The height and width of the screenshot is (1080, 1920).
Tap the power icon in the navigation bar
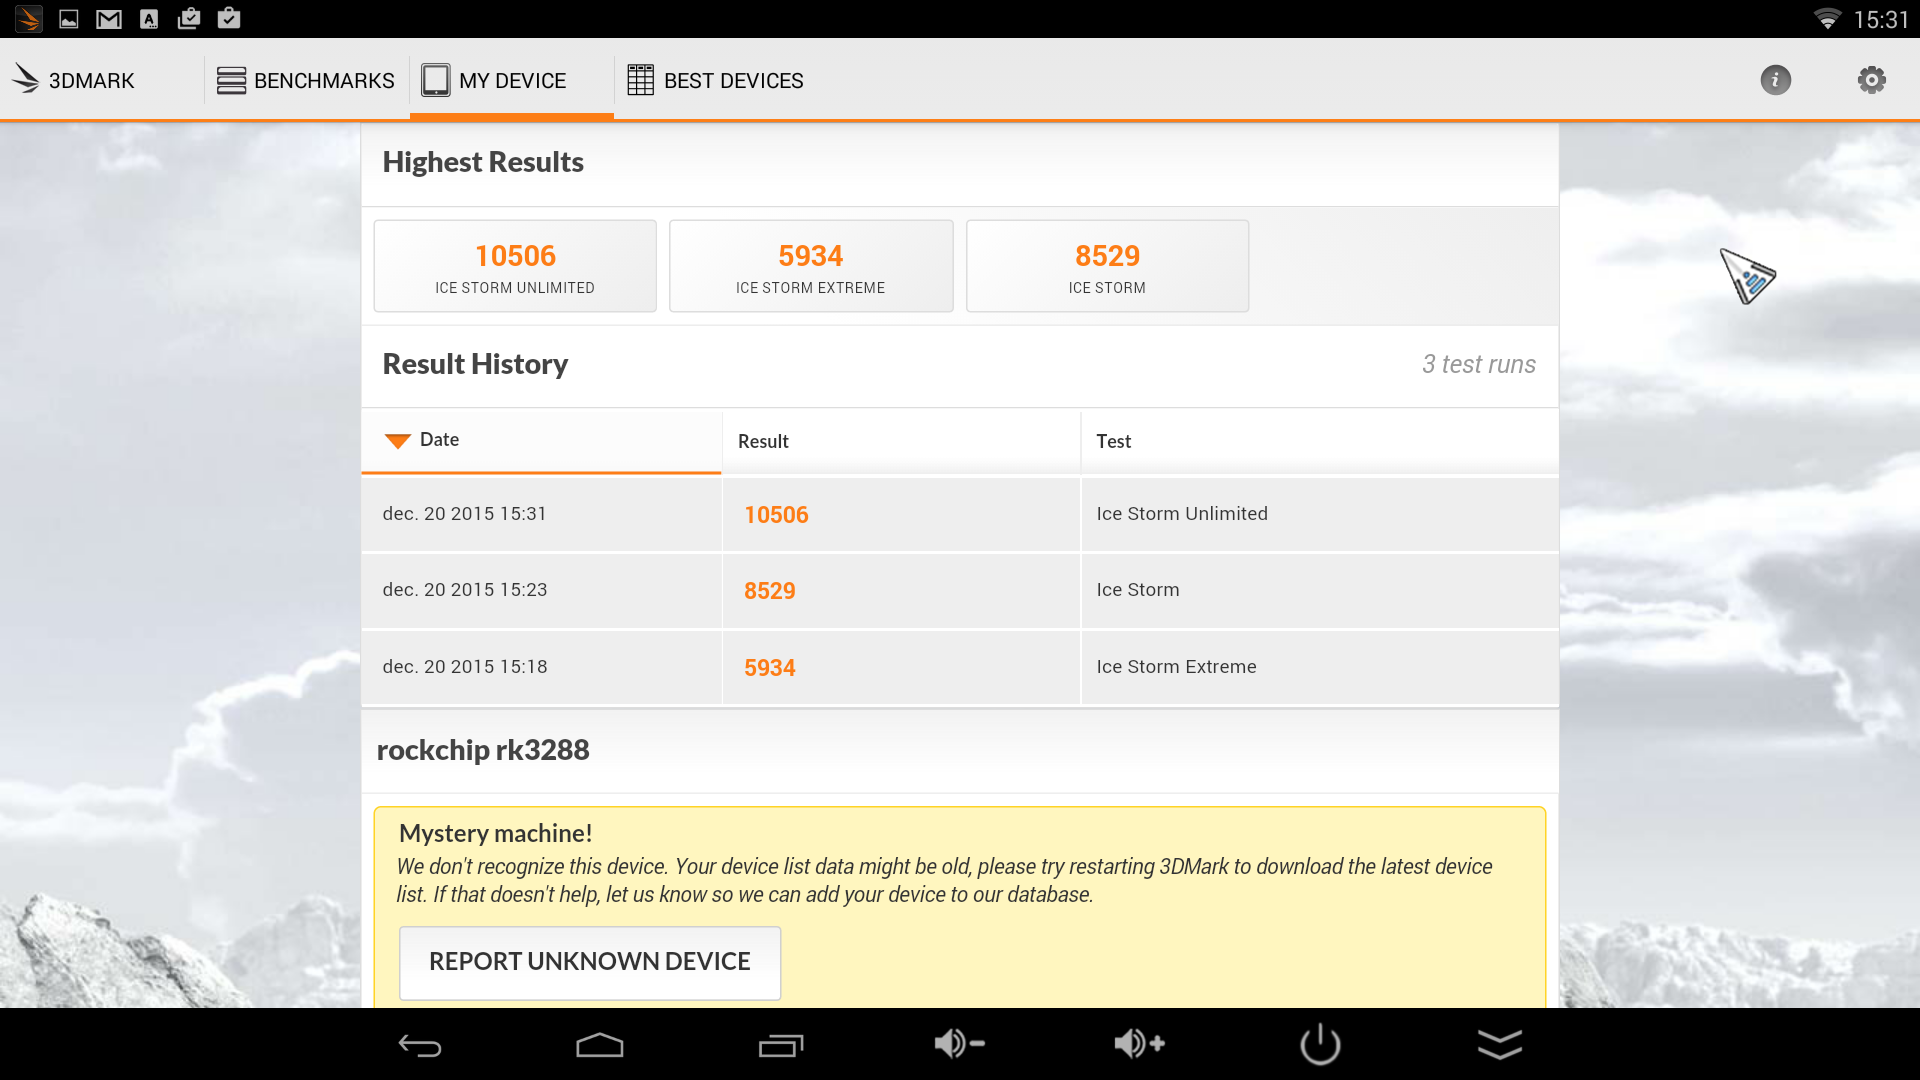tap(1320, 1044)
